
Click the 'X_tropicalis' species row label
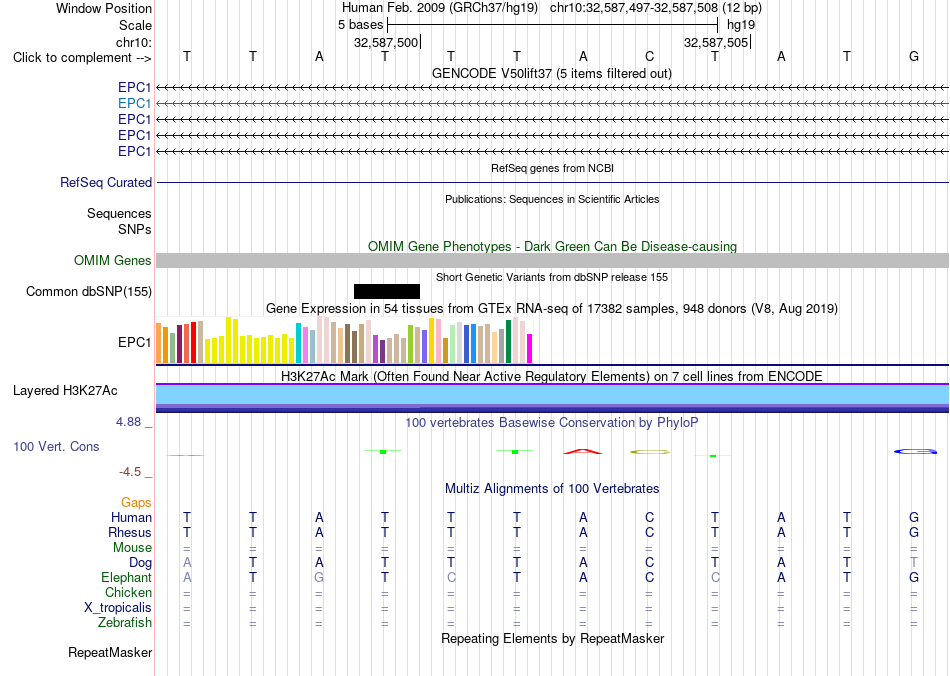[x=118, y=608]
